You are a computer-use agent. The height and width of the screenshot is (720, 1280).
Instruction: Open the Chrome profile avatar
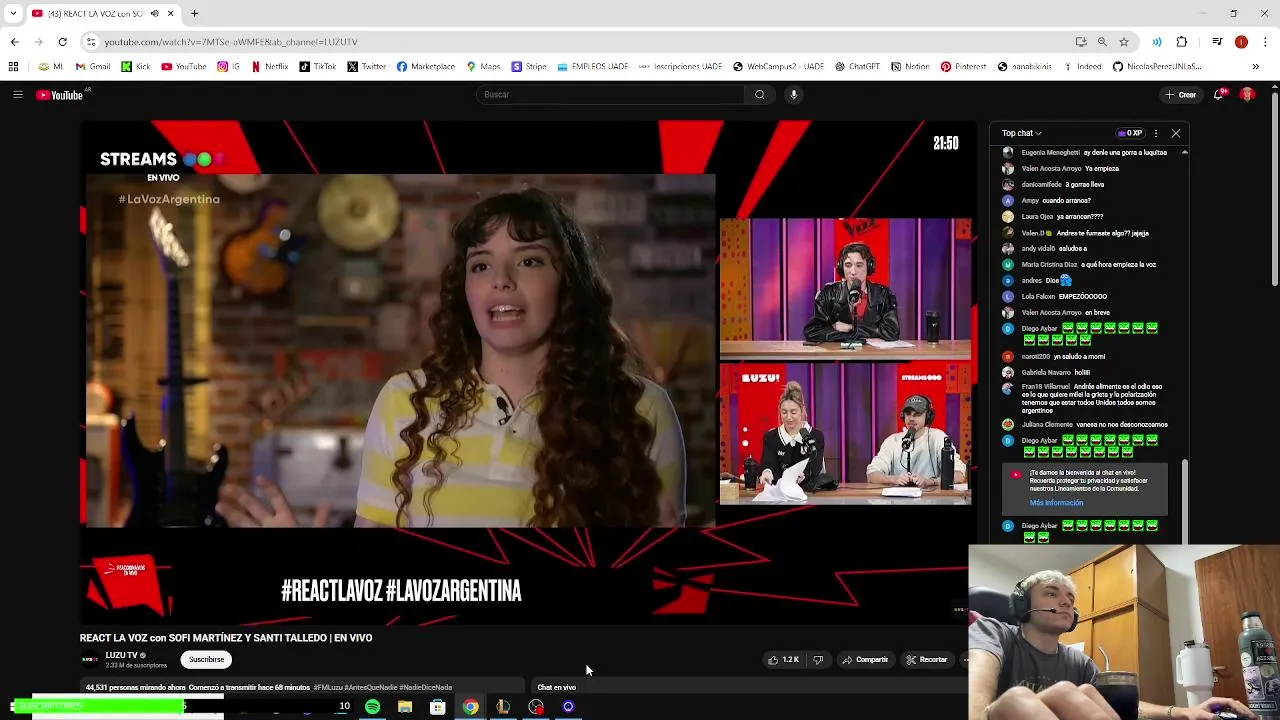(x=1241, y=42)
